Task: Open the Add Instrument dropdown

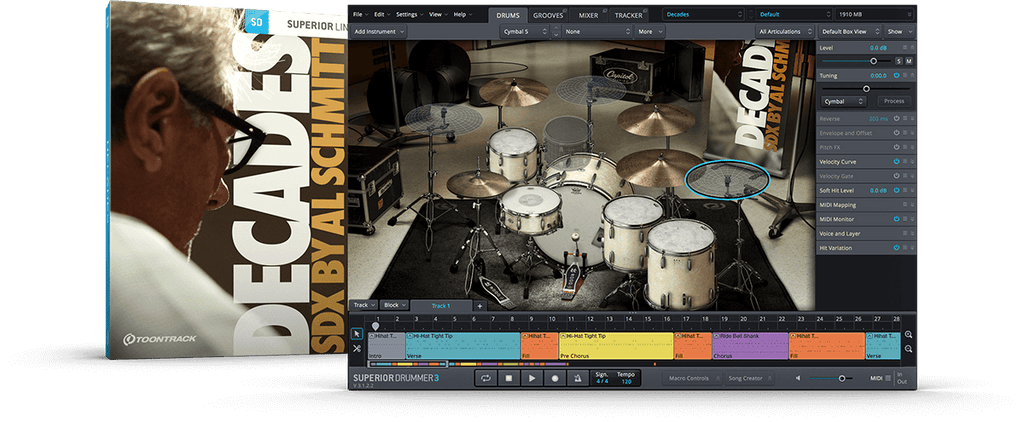Action: (379, 31)
